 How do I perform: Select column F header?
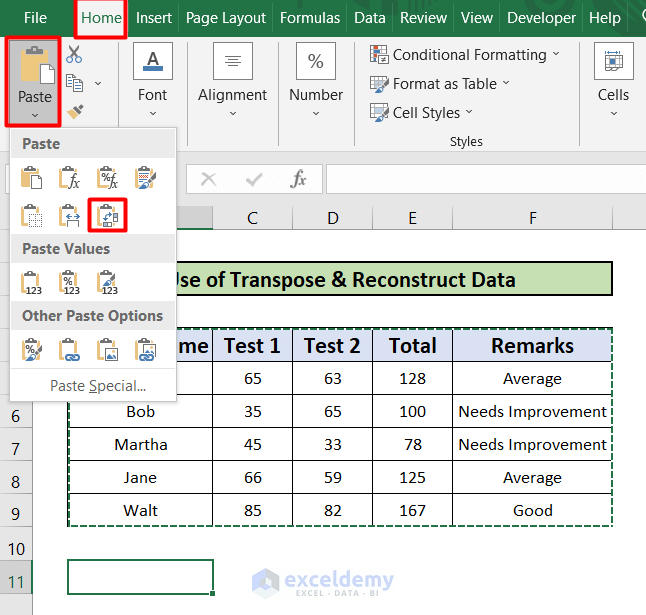point(533,218)
